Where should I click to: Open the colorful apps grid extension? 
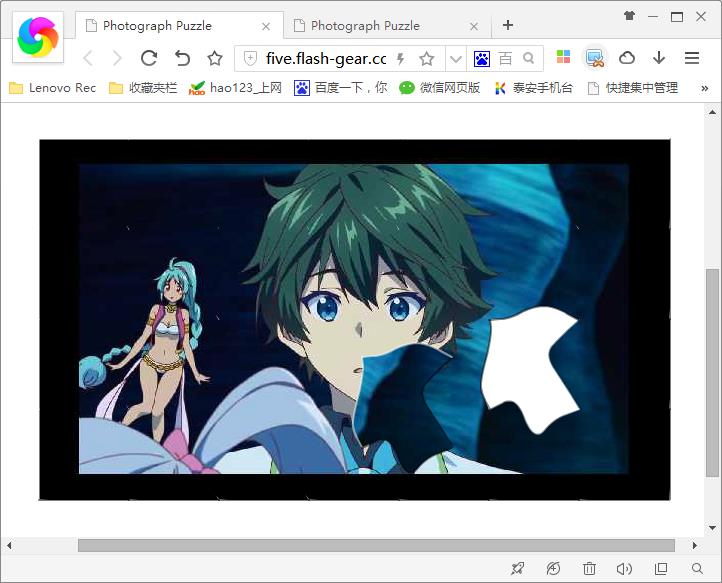(x=563, y=57)
